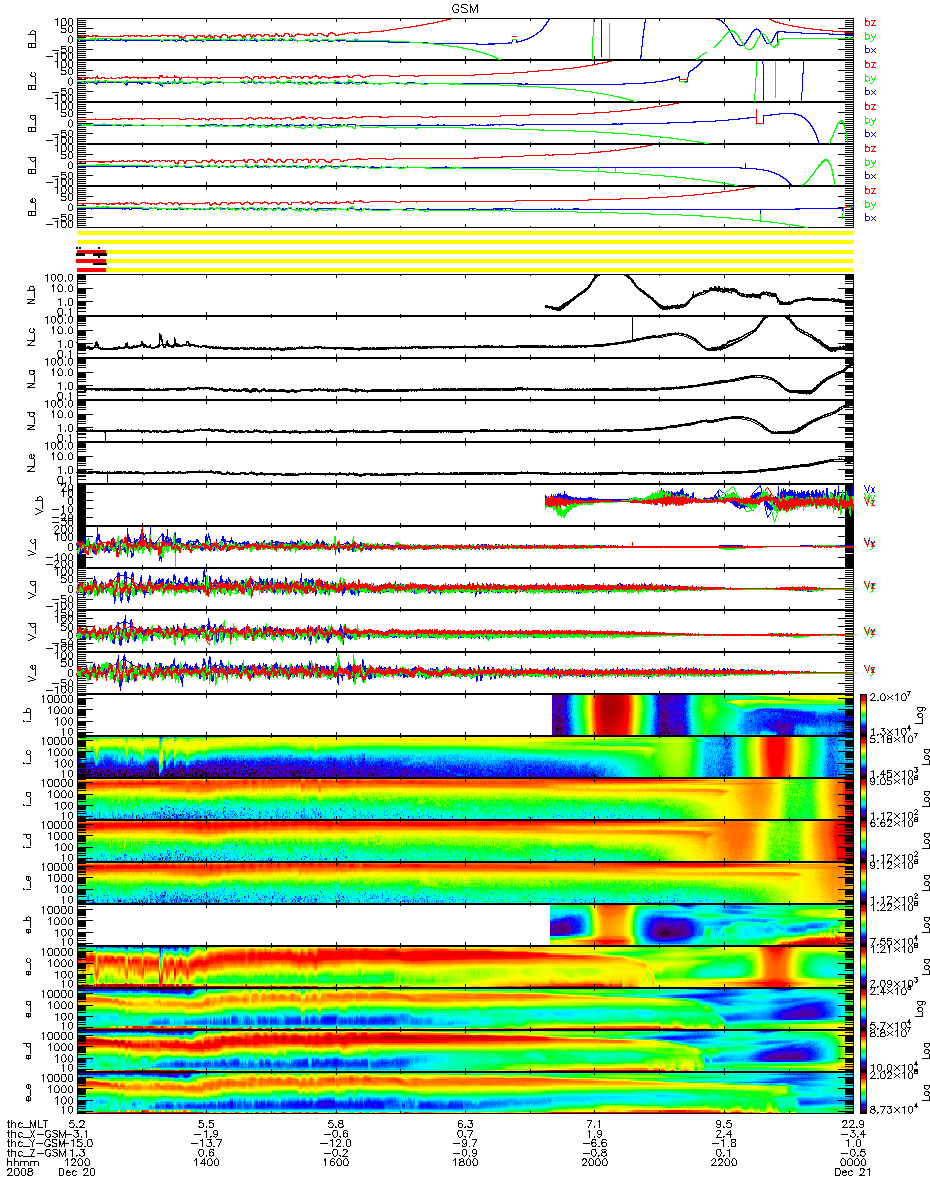Click the 0000 time tick label

[x=852, y=1165]
